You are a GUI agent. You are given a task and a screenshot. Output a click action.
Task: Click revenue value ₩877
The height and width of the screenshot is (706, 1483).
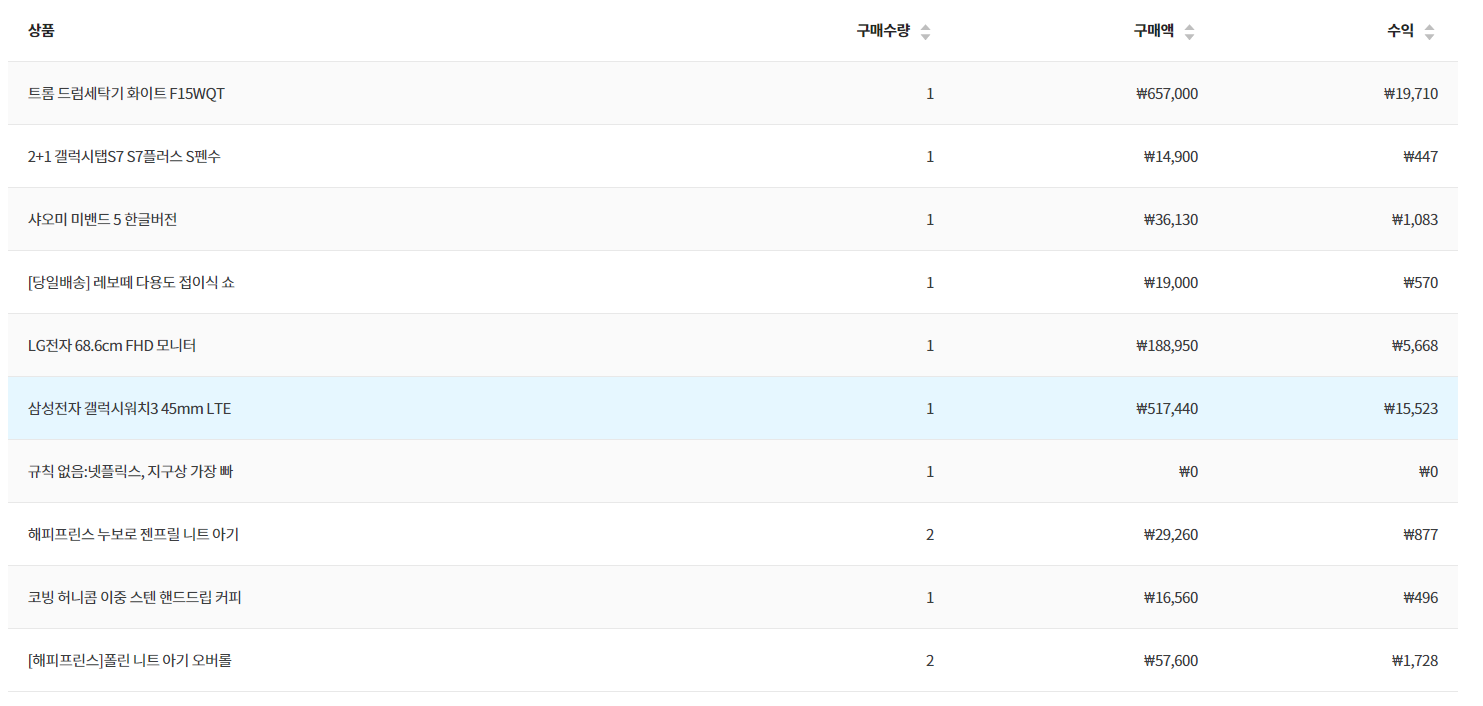(x=1421, y=535)
